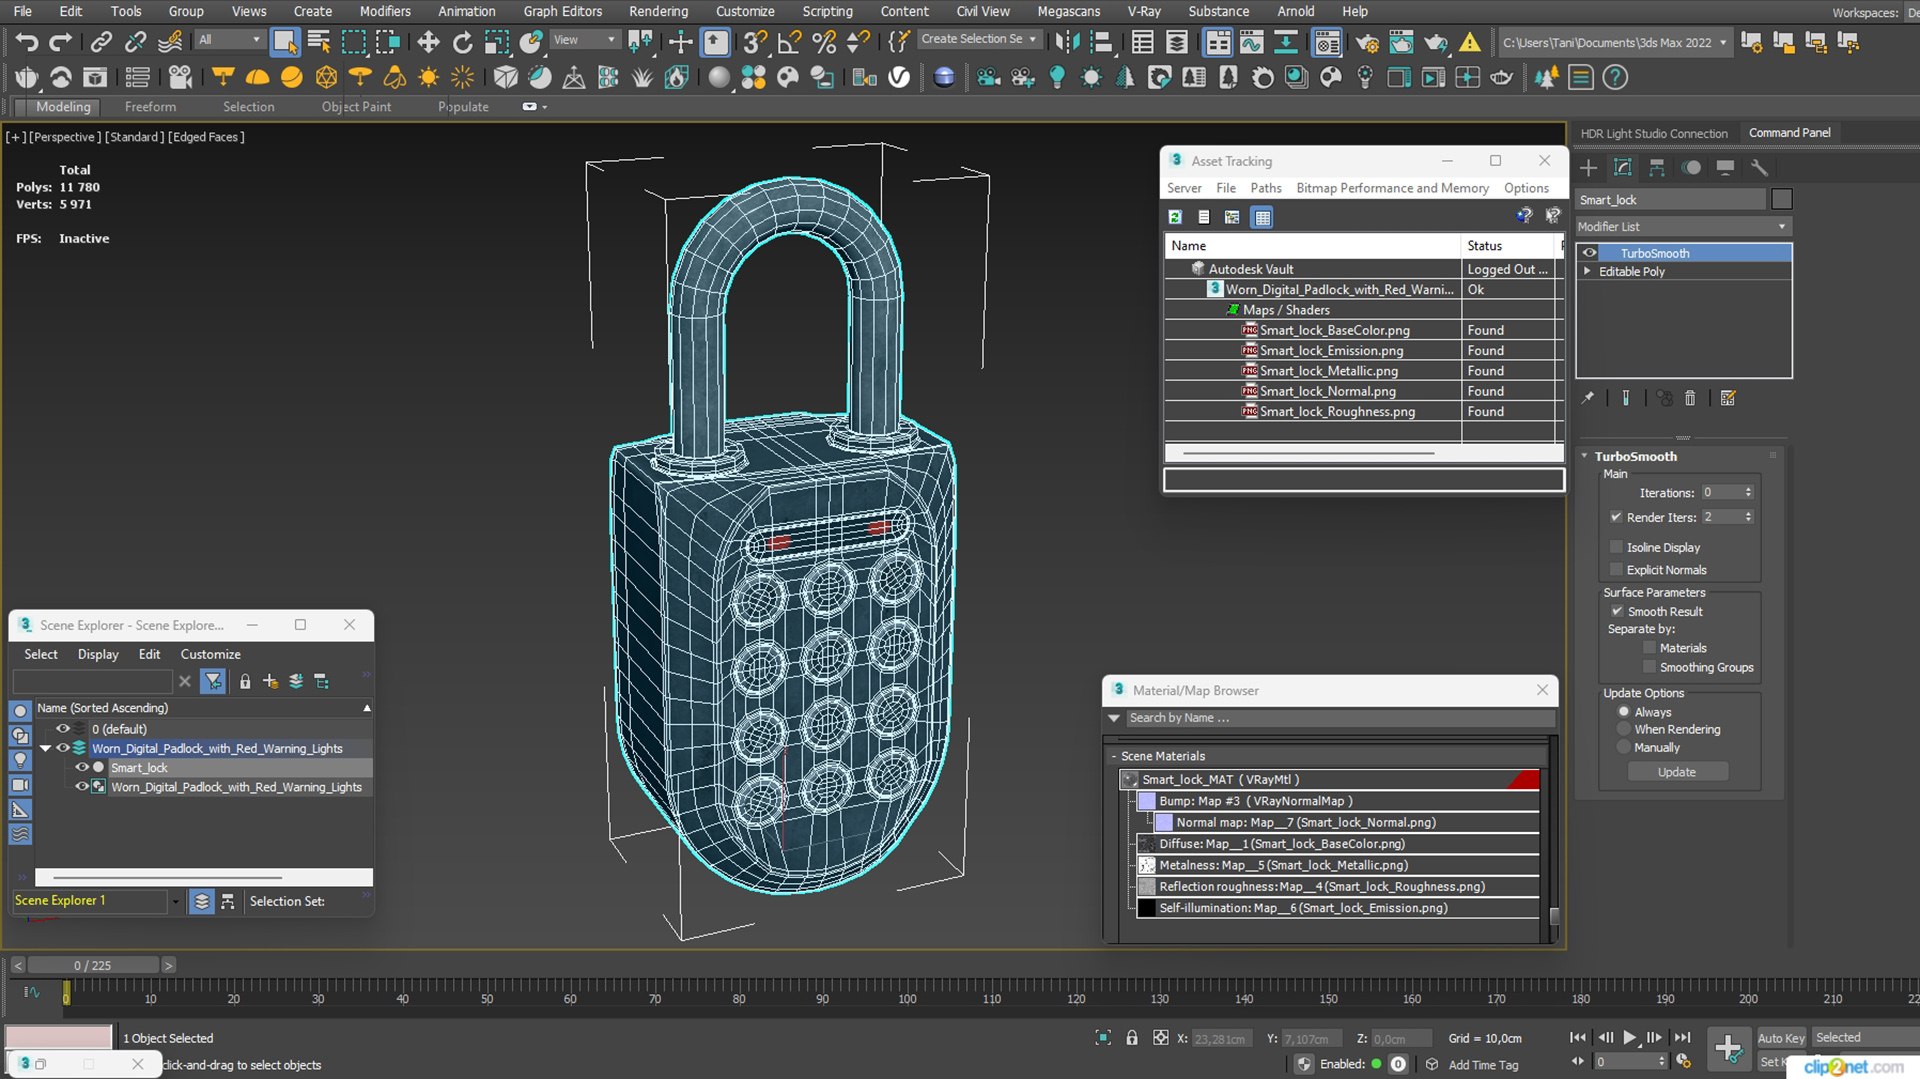Click the Iterations value field
Image resolution: width=1920 pixels, height=1079 pixels.
[1722, 493]
